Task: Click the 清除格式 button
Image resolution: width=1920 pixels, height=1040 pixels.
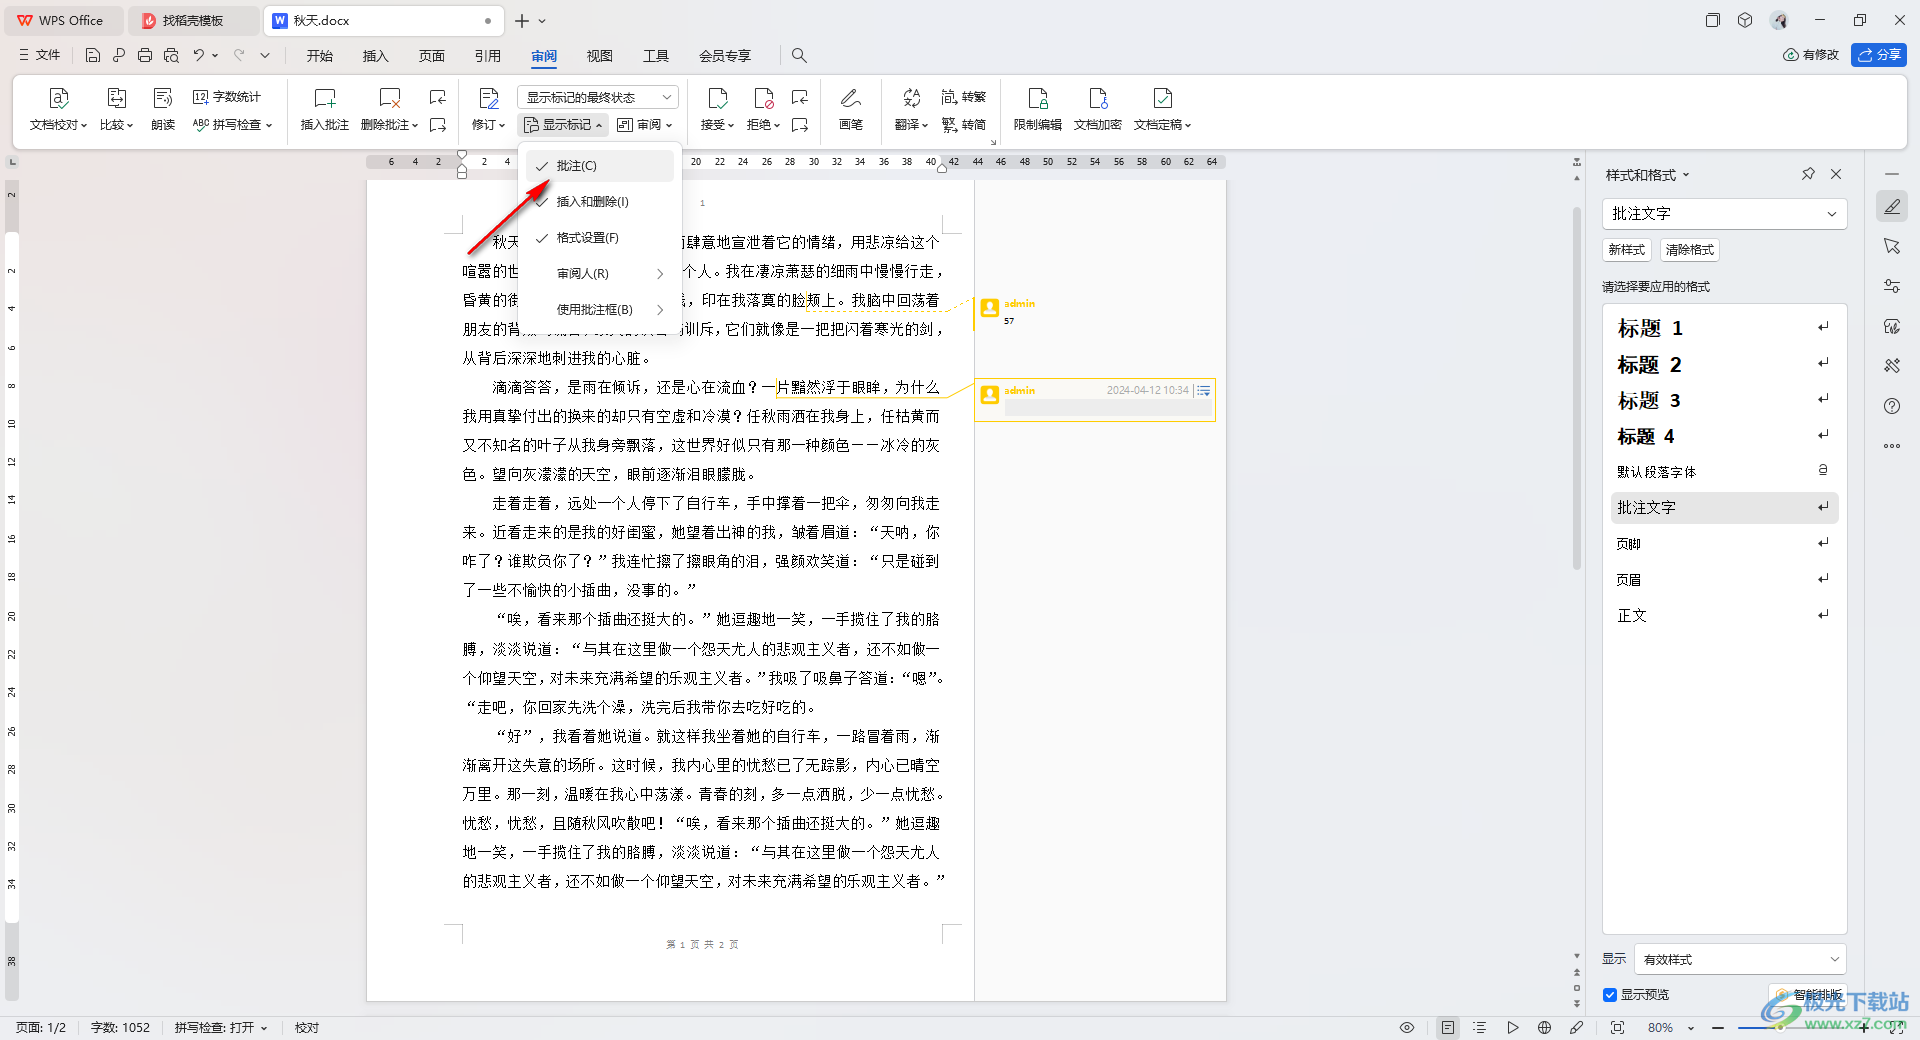Action: click(x=1690, y=250)
